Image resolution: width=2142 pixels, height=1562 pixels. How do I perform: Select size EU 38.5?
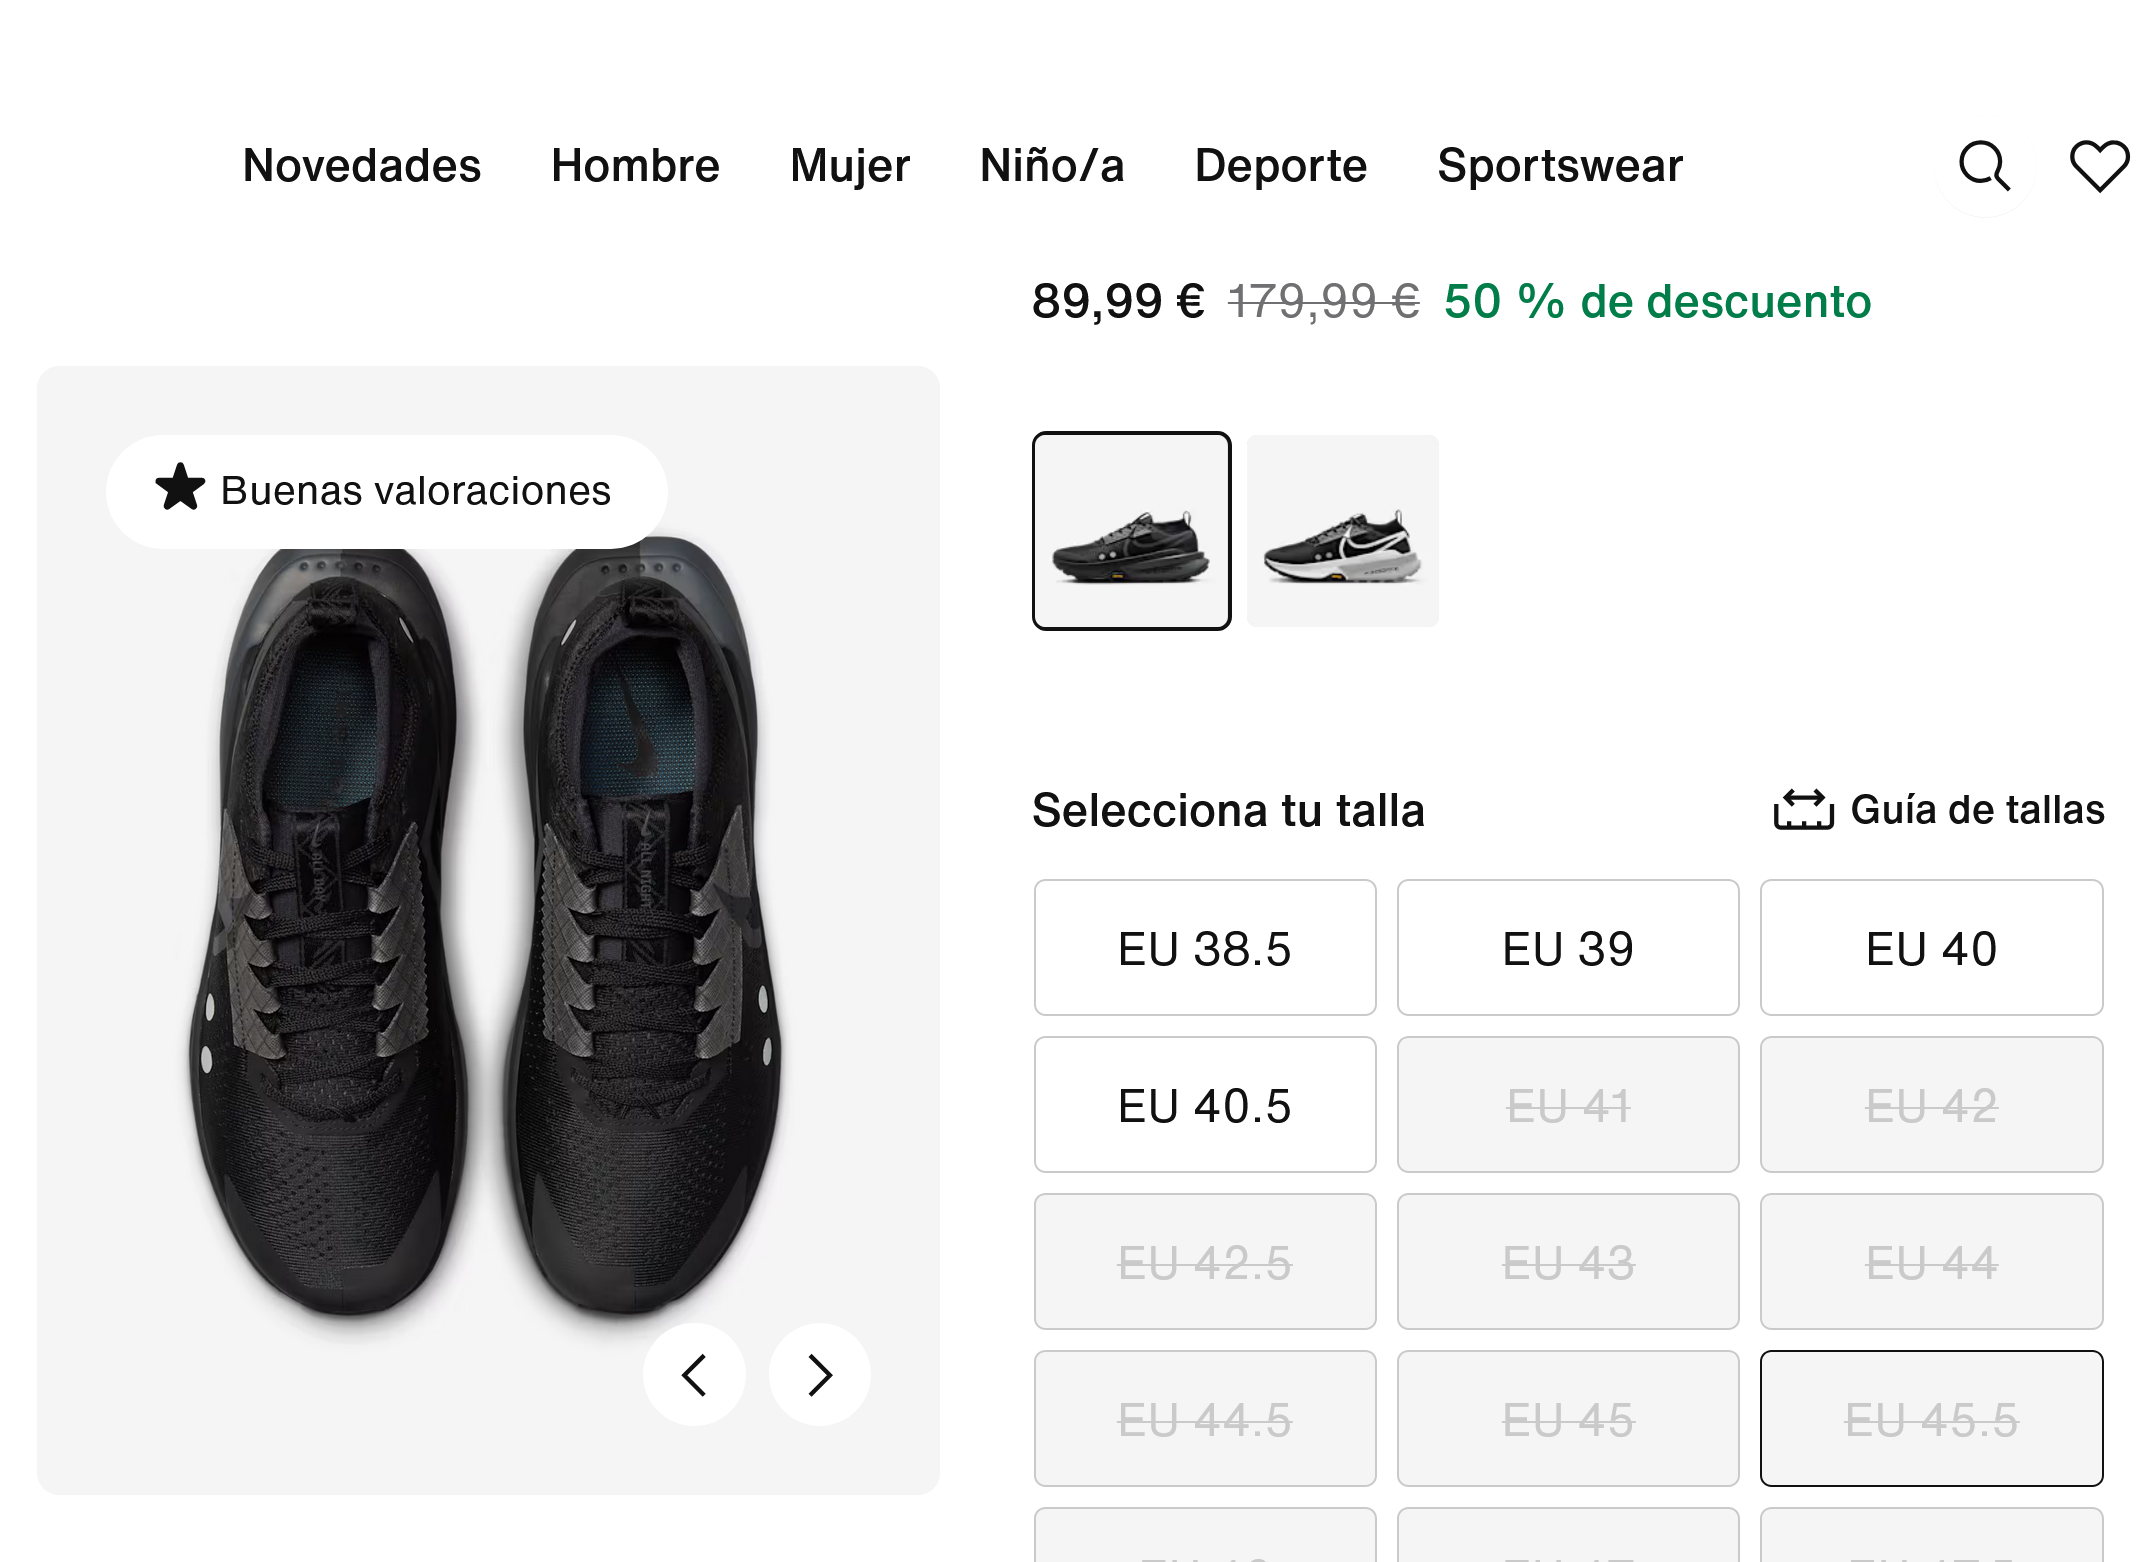click(1205, 948)
